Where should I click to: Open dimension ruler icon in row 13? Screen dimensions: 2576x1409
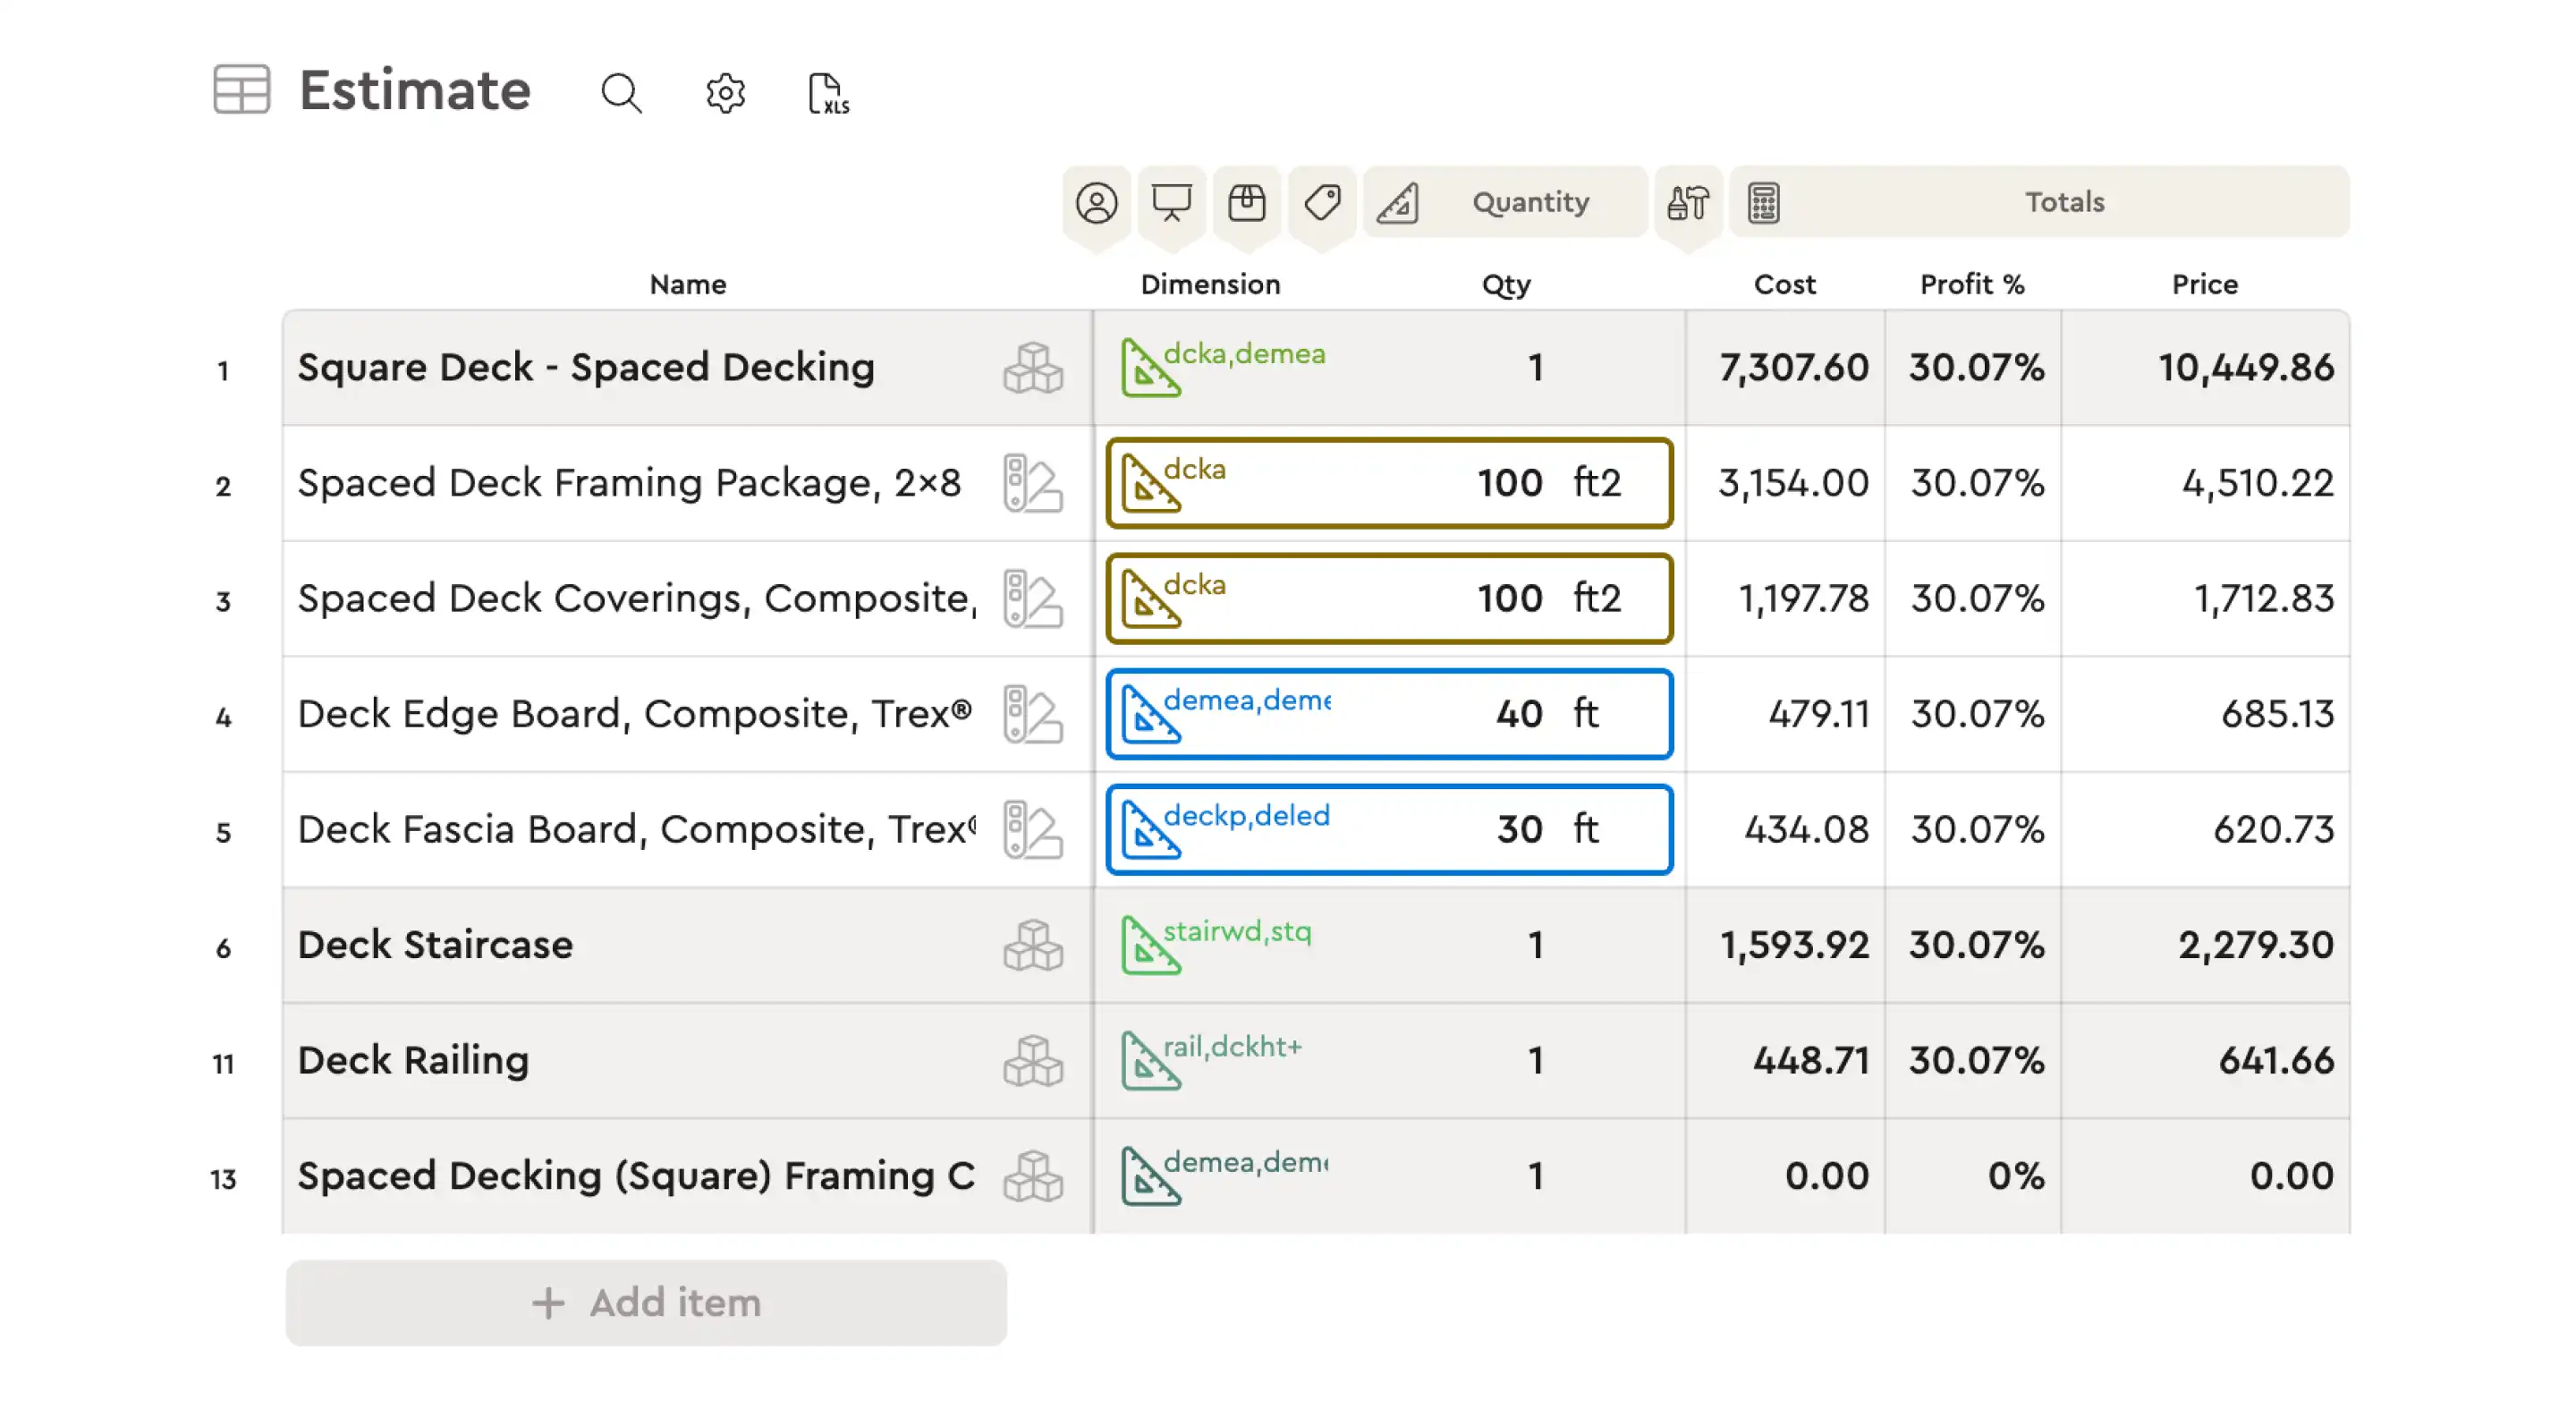[x=1150, y=1176]
